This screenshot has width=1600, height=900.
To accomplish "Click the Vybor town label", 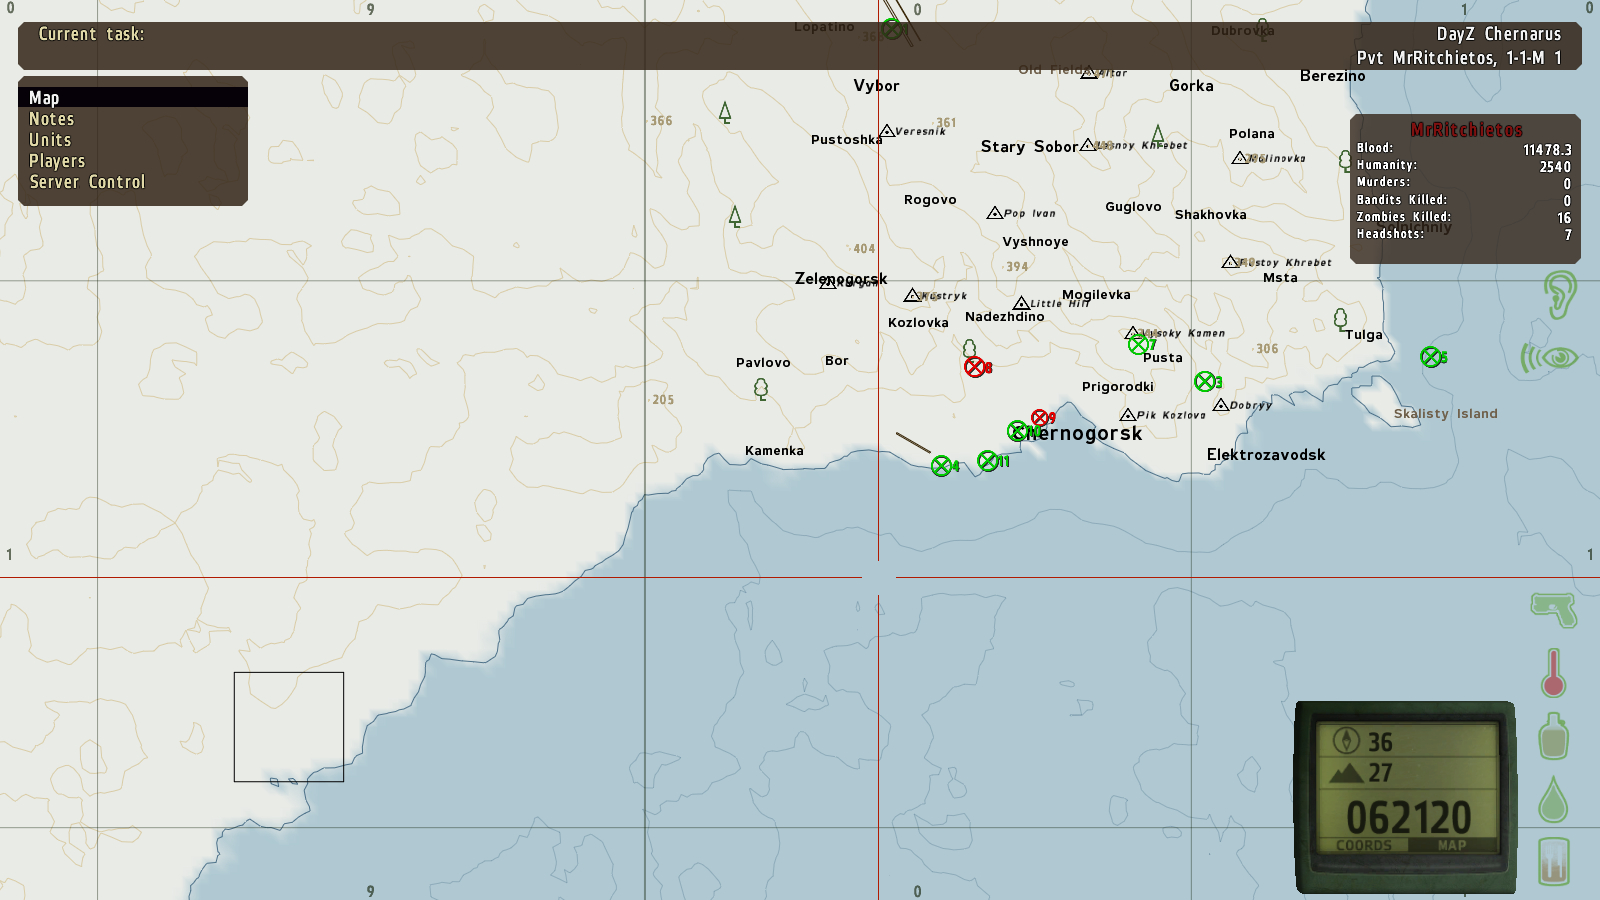I will 876,85.
